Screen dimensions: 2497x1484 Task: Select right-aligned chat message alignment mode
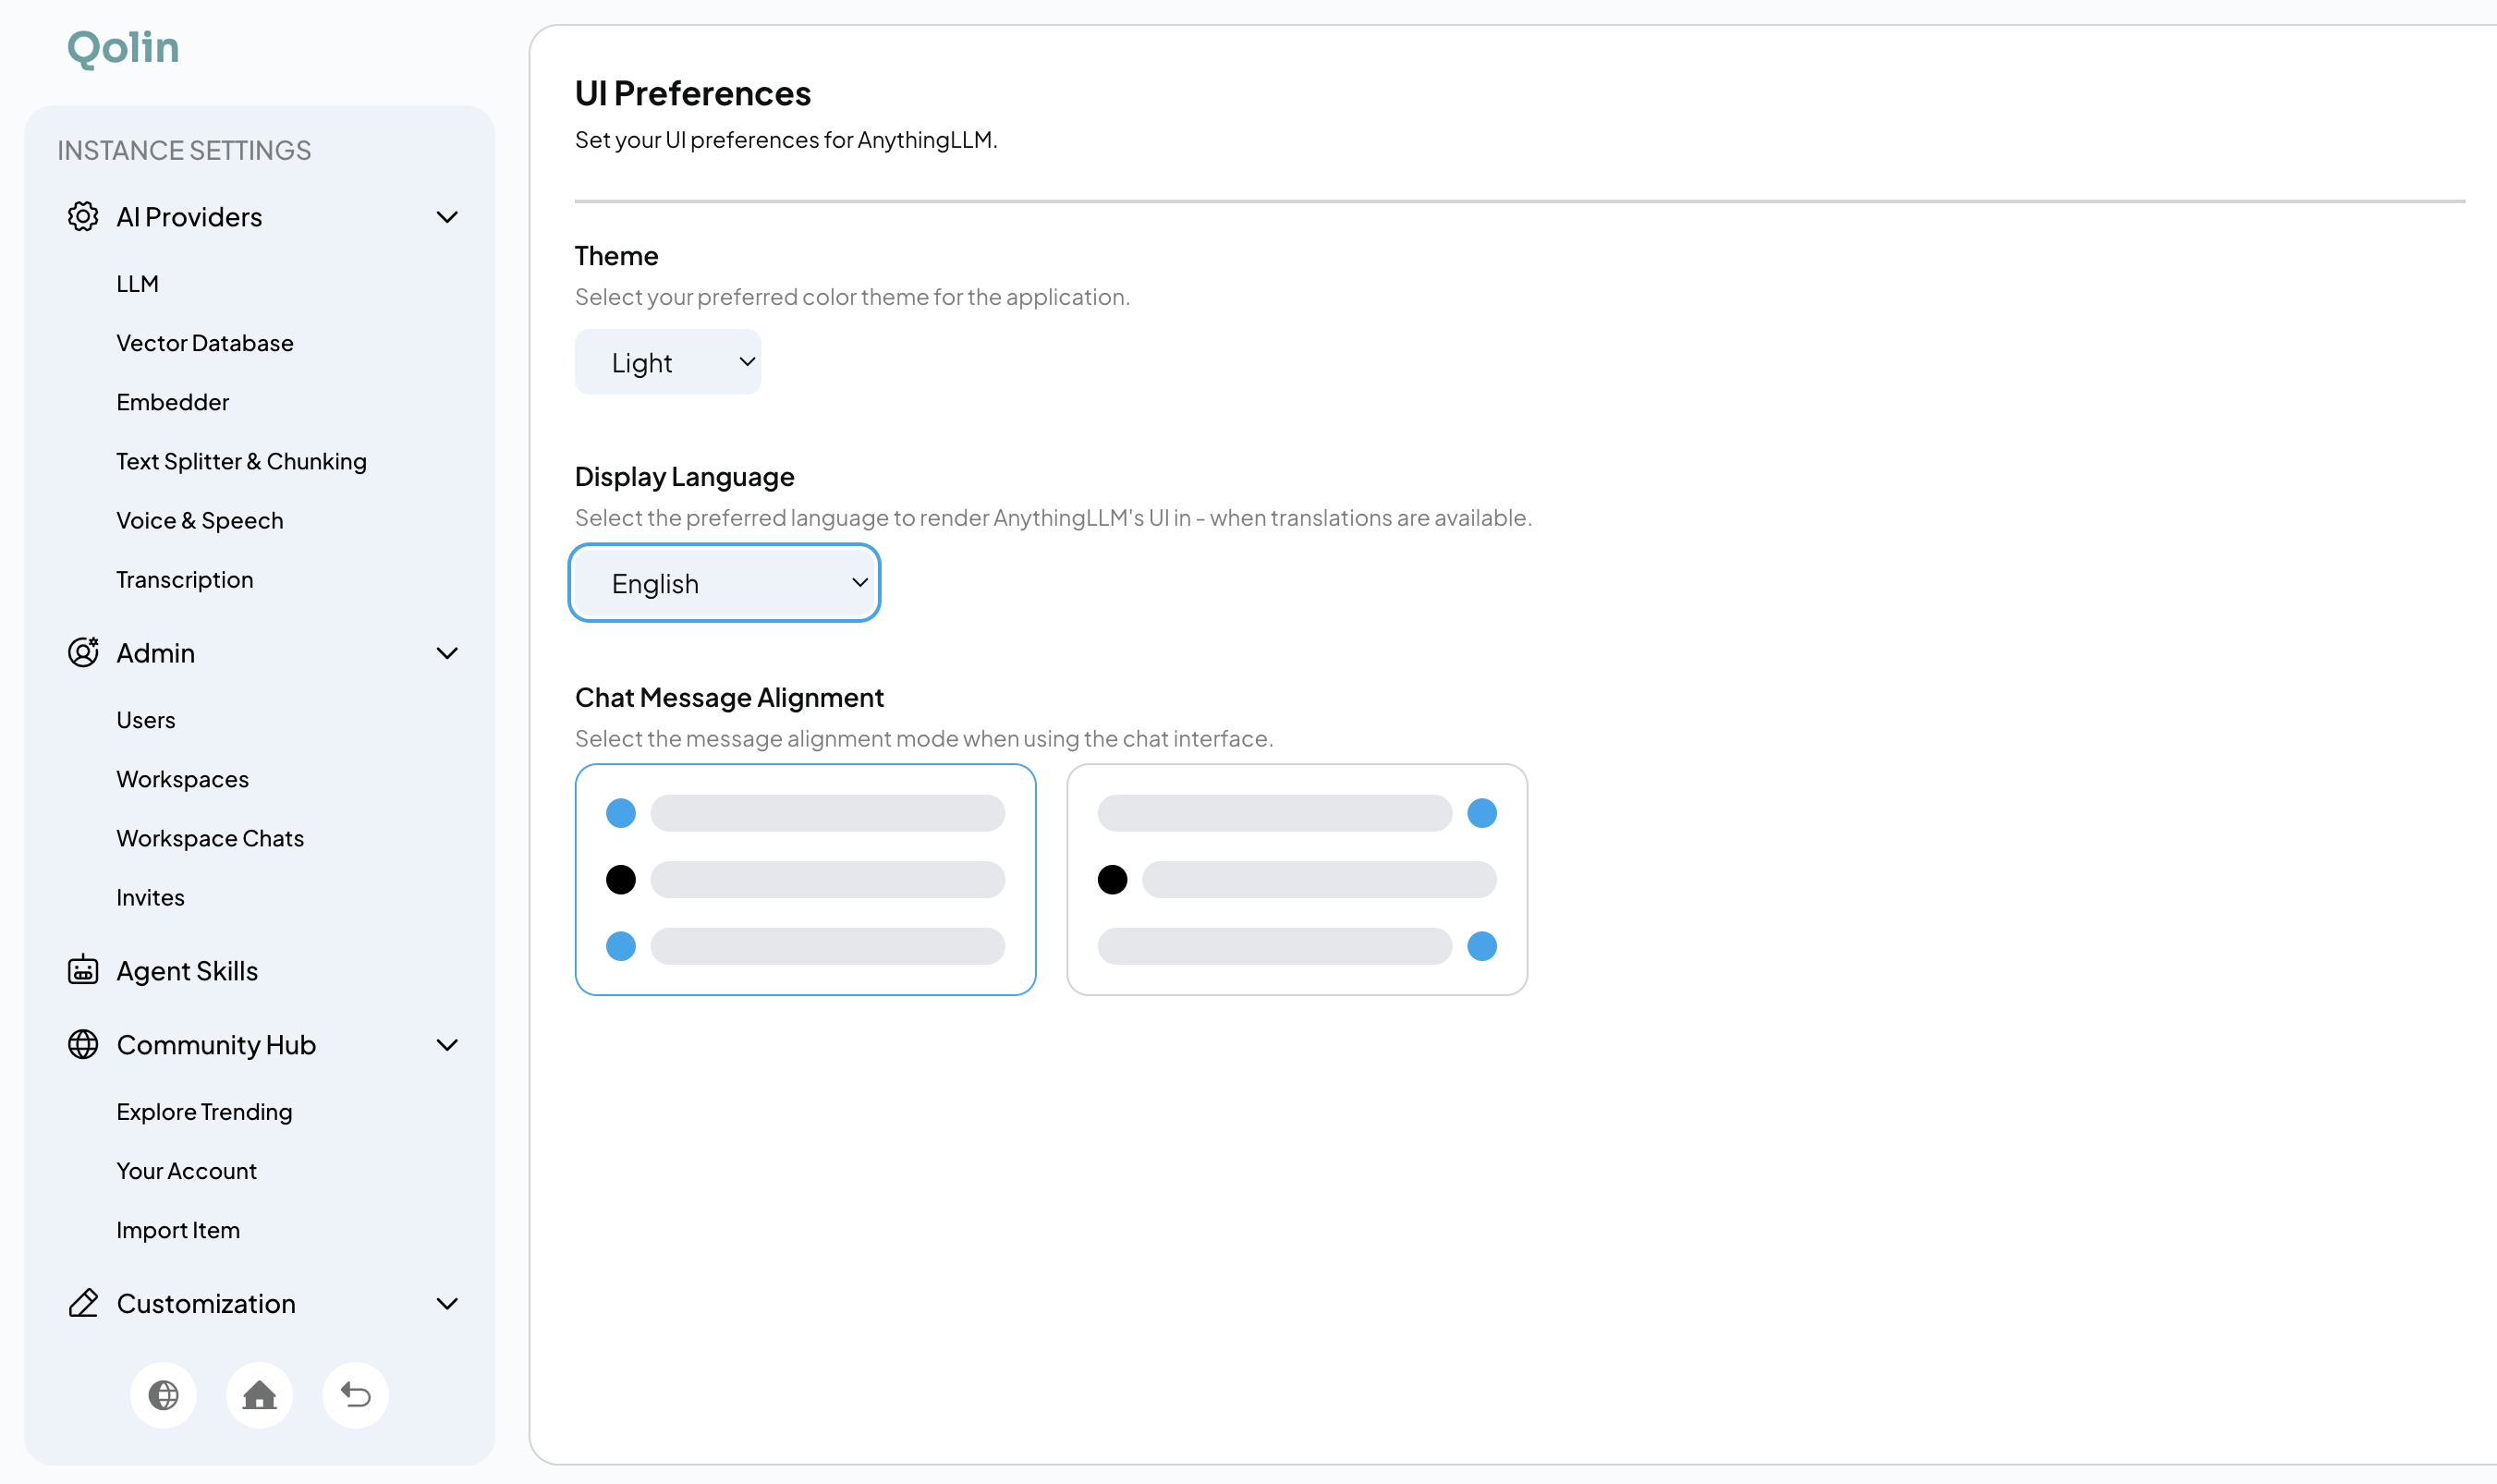[1297, 880]
